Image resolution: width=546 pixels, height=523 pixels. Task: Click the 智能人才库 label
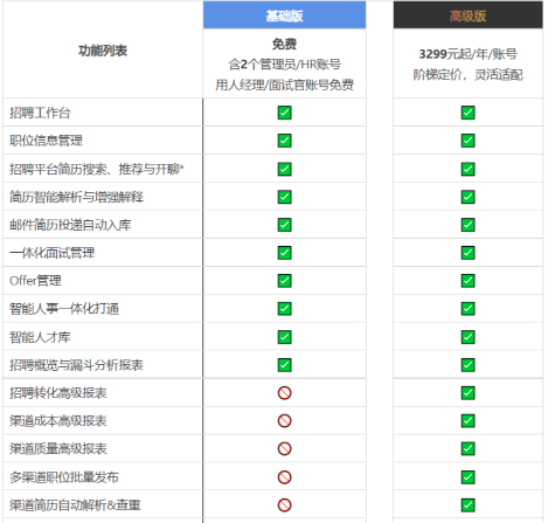(x=40, y=337)
